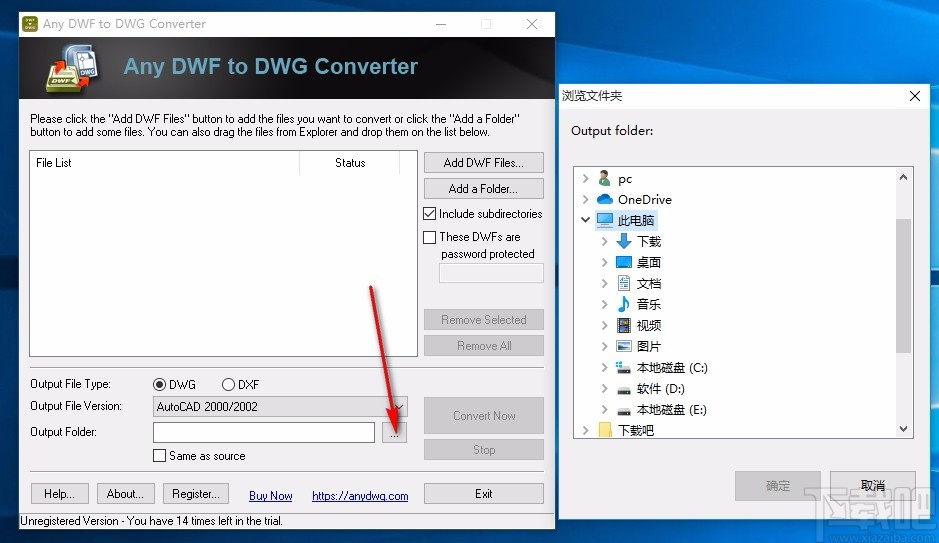Click the 音乐 music note icon
Screen dimensions: 939x543
pyautogui.click(x=624, y=304)
